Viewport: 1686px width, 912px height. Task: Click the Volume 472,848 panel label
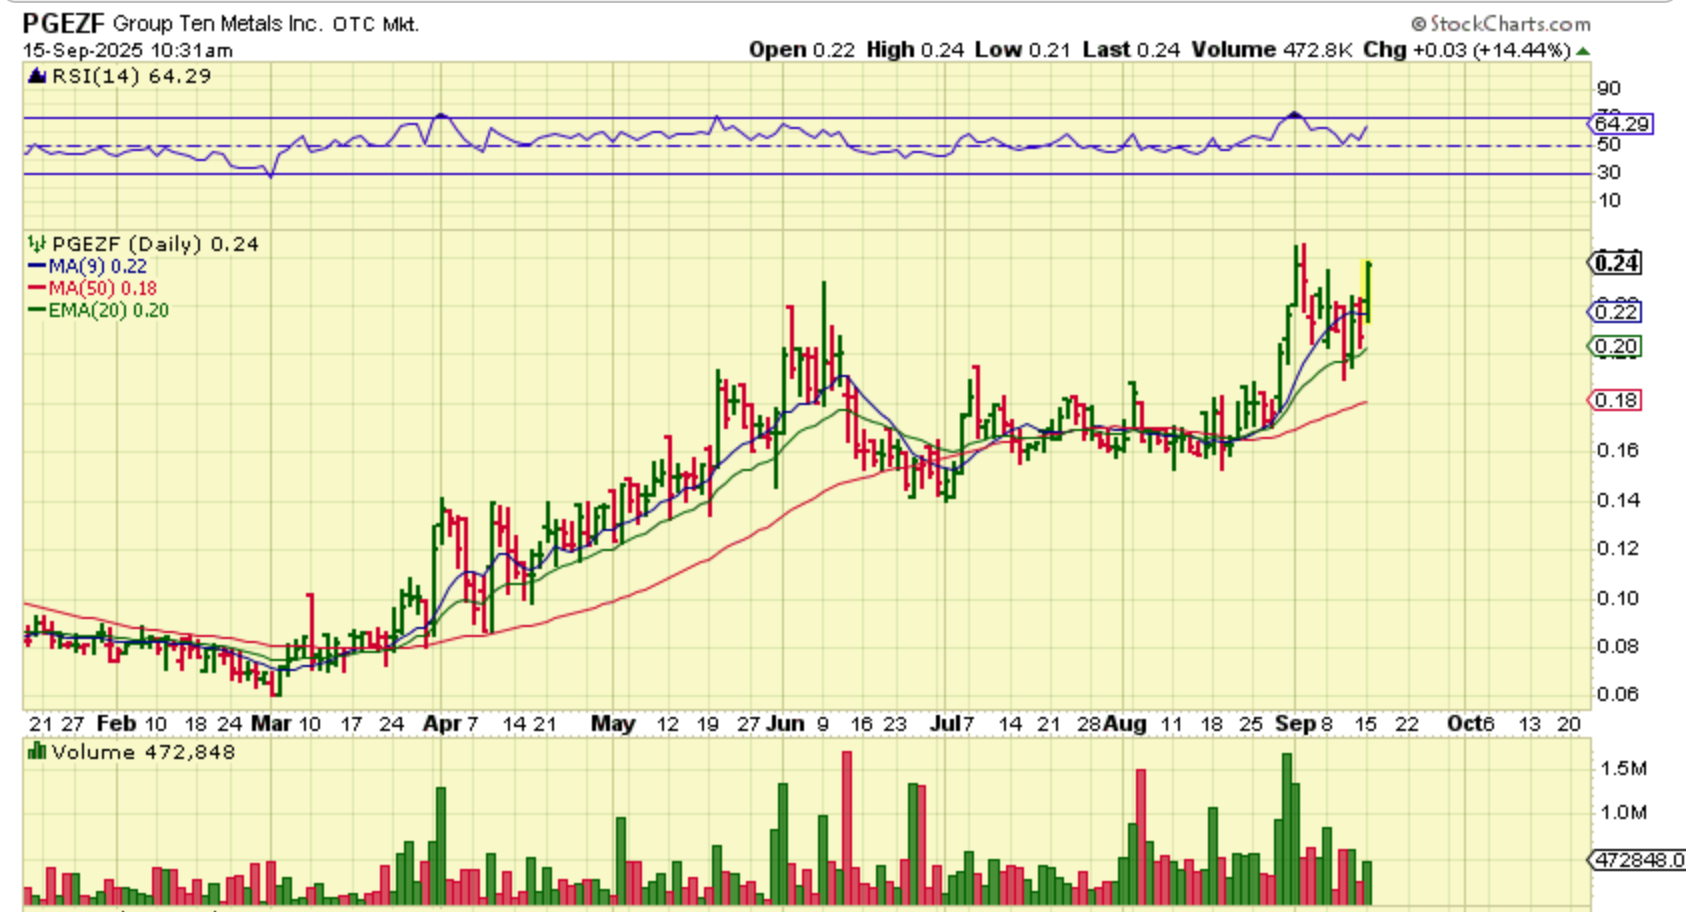143,752
